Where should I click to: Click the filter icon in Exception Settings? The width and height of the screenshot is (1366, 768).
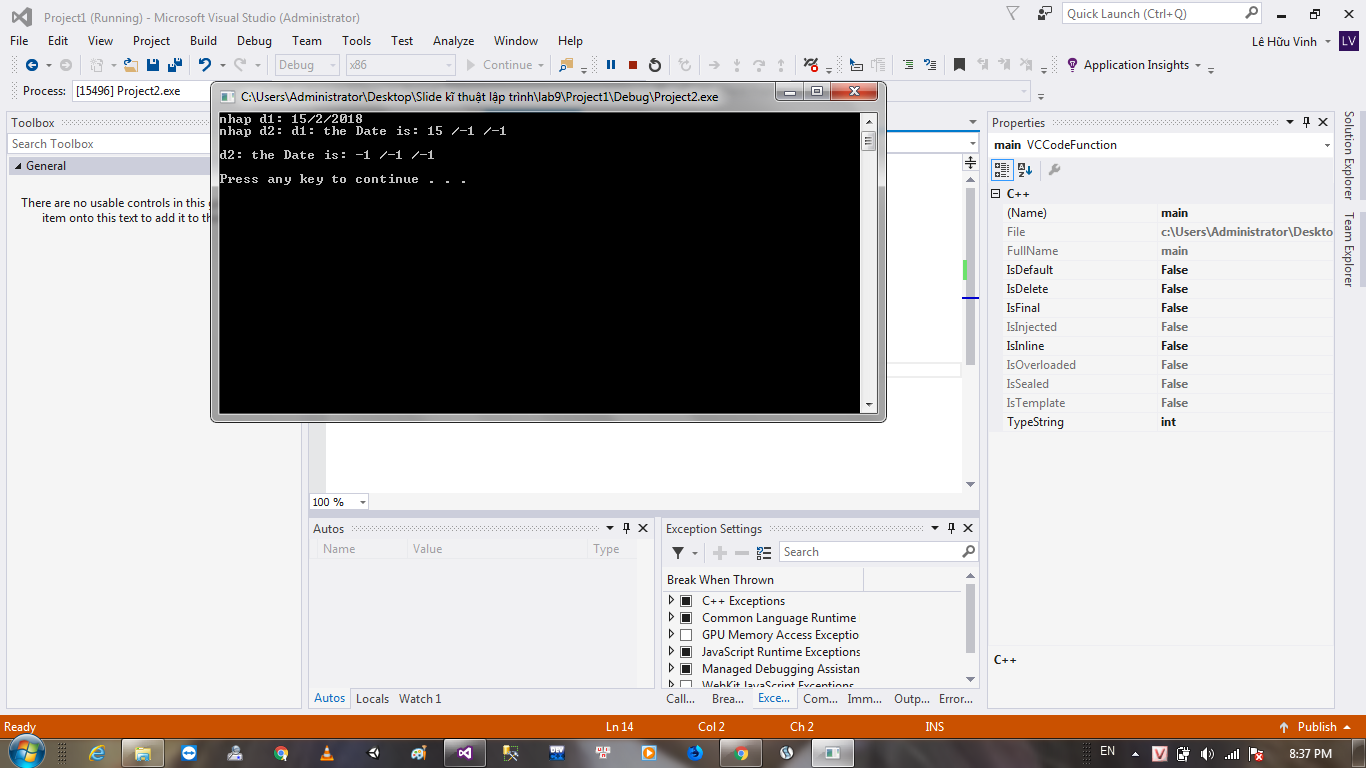678,553
